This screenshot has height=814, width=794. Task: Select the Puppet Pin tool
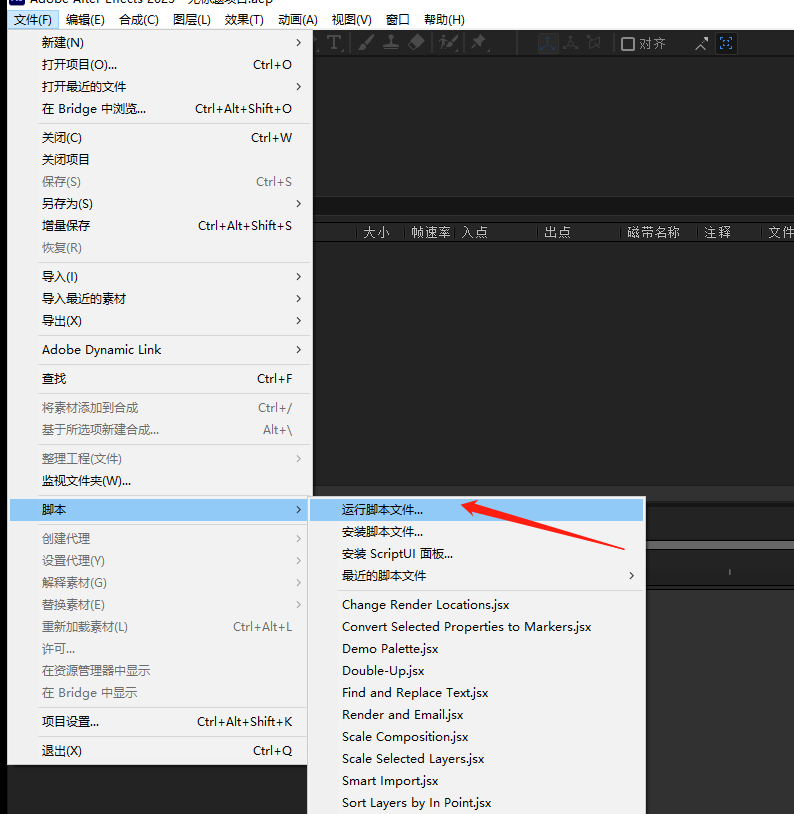click(x=479, y=43)
